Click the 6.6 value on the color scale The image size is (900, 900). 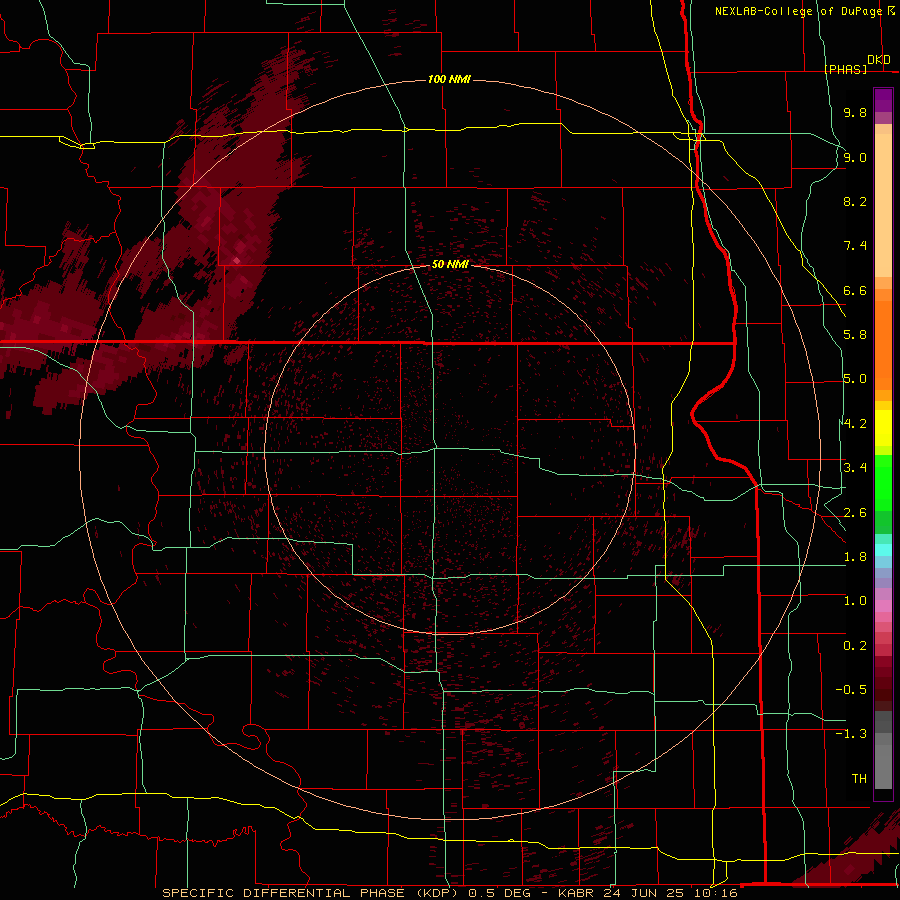pyautogui.click(x=855, y=290)
